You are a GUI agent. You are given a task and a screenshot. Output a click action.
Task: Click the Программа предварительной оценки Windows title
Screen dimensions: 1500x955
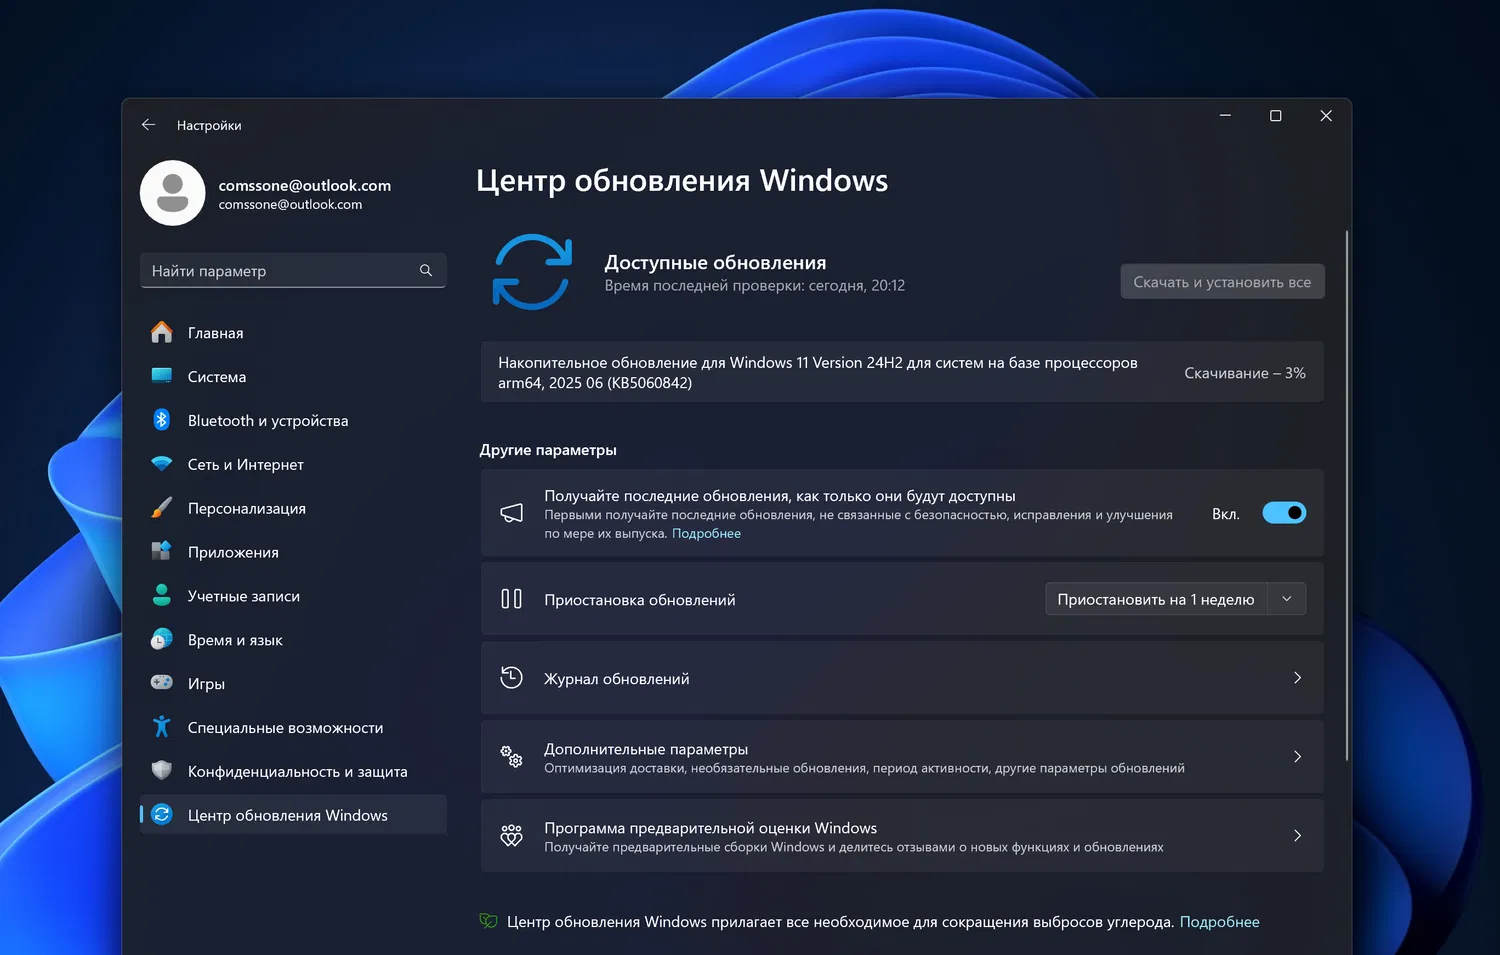pos(710,828)
